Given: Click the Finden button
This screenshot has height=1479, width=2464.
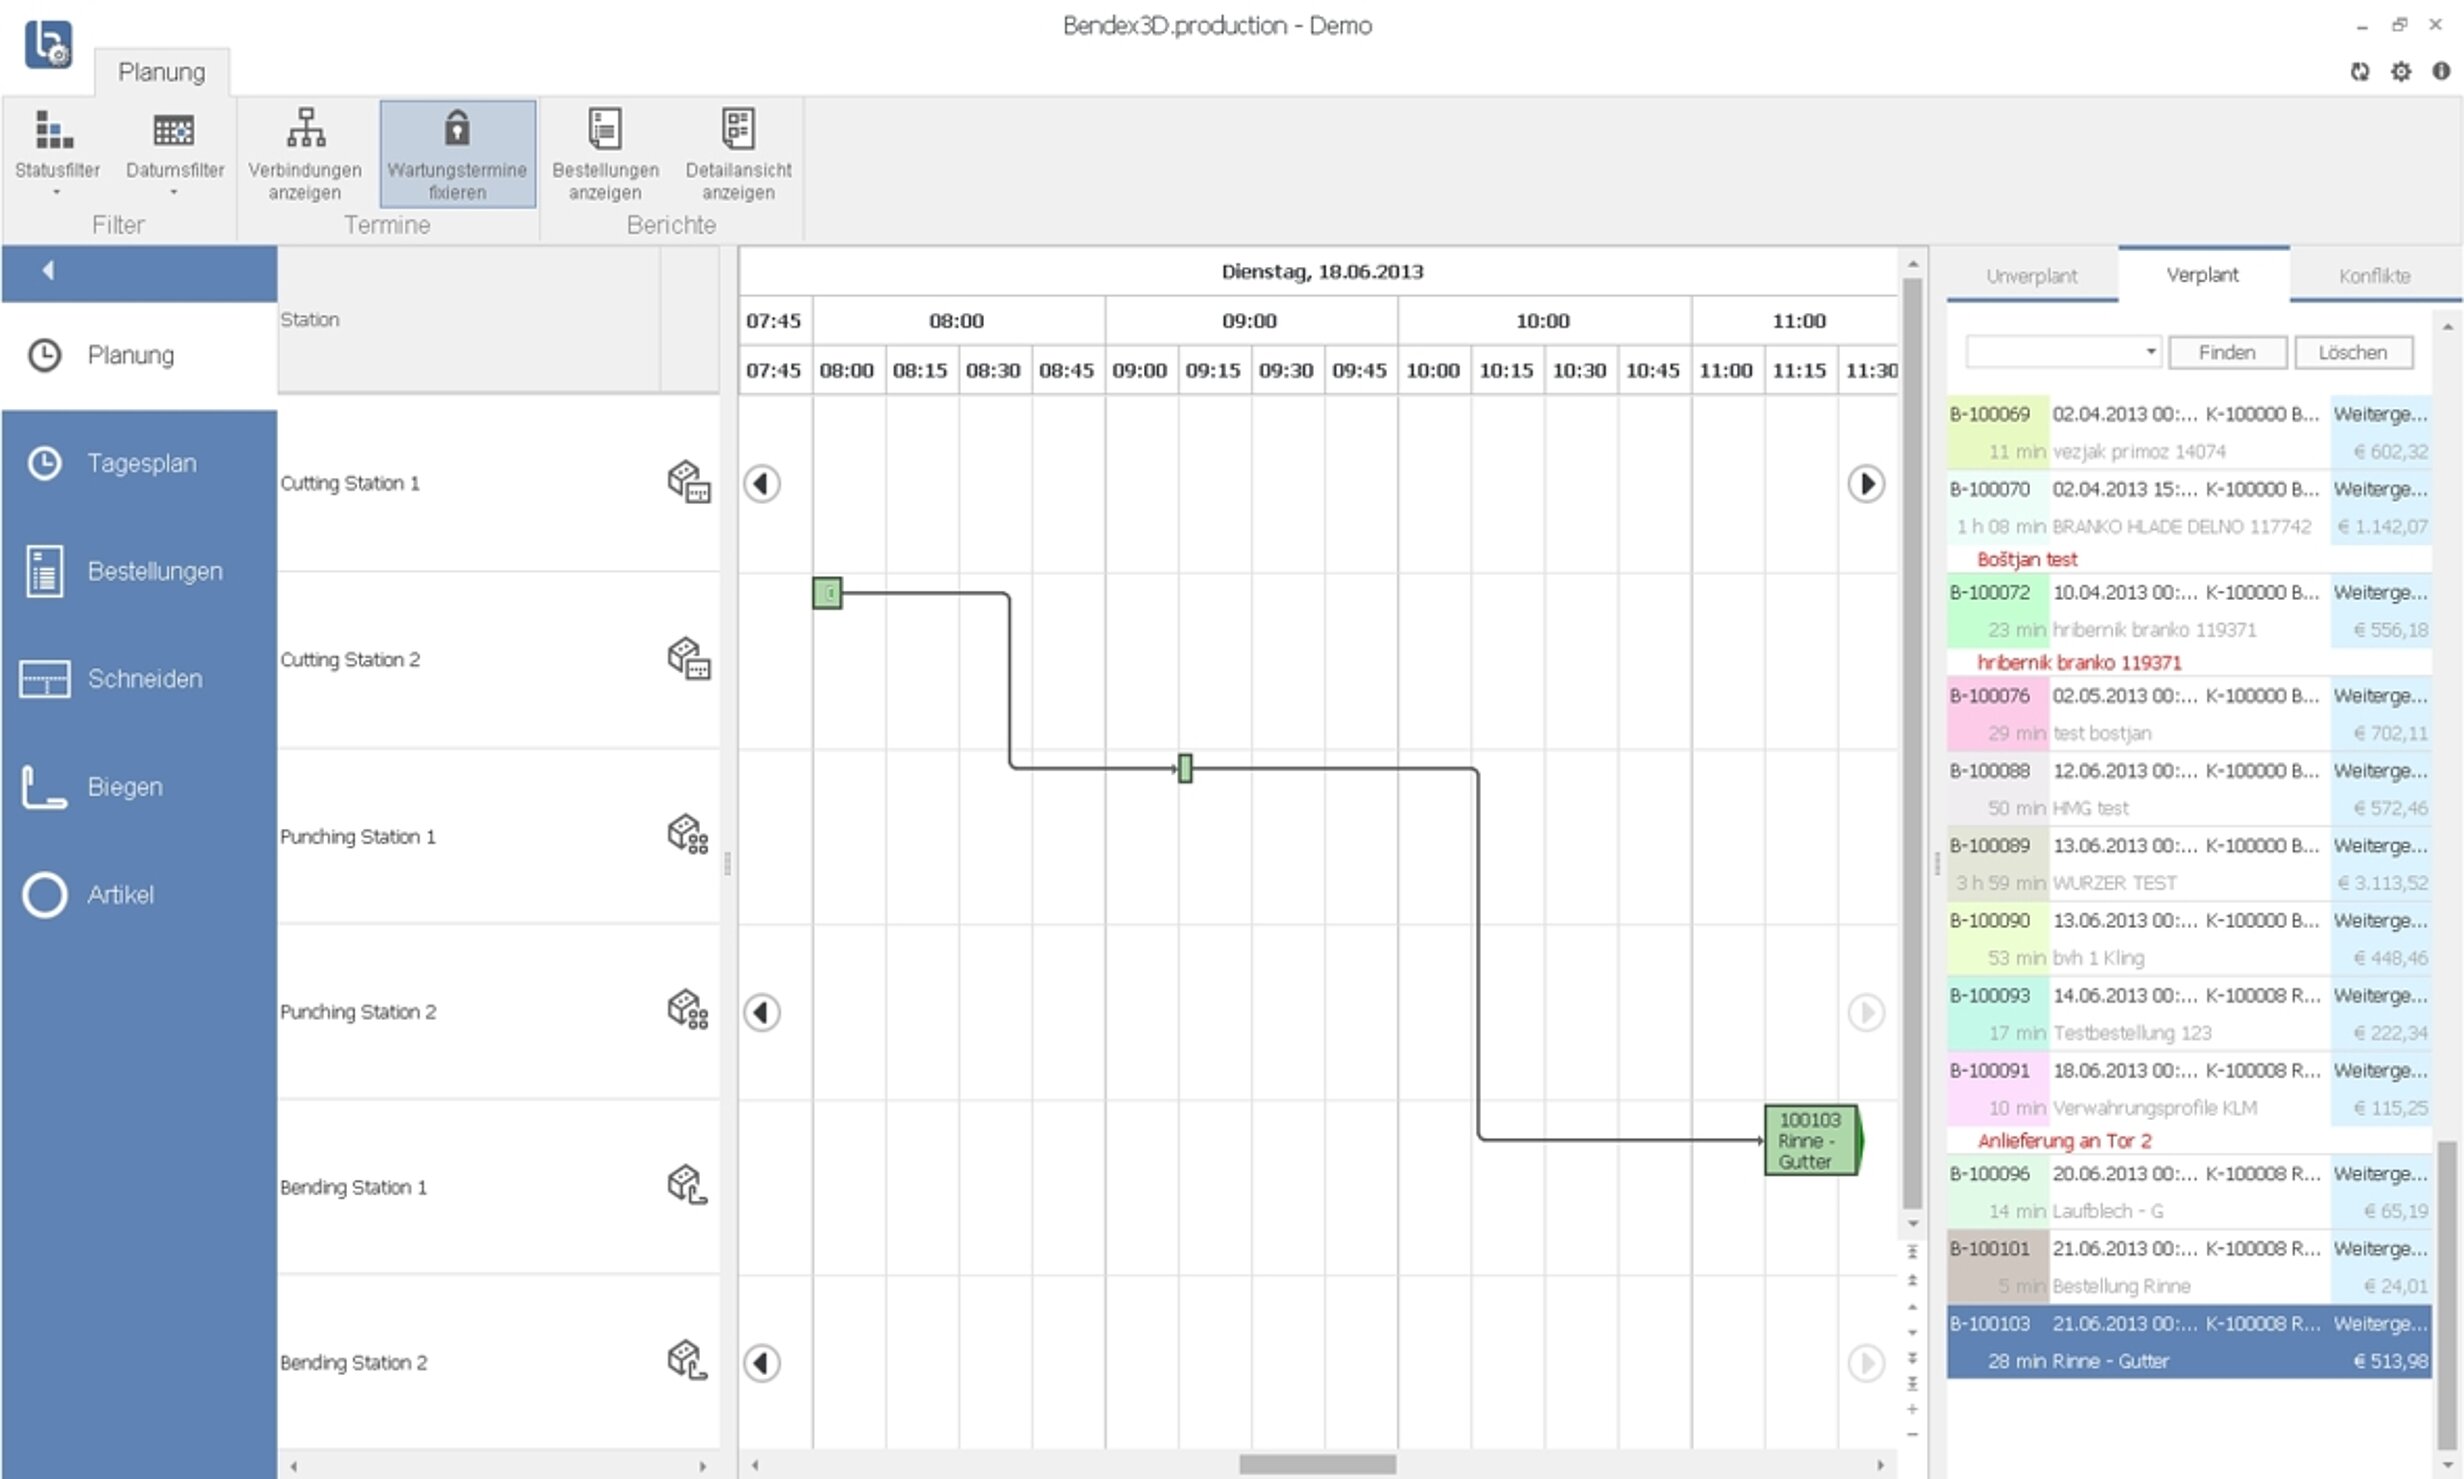Looking at the screenshot, I should (2226, 352).
